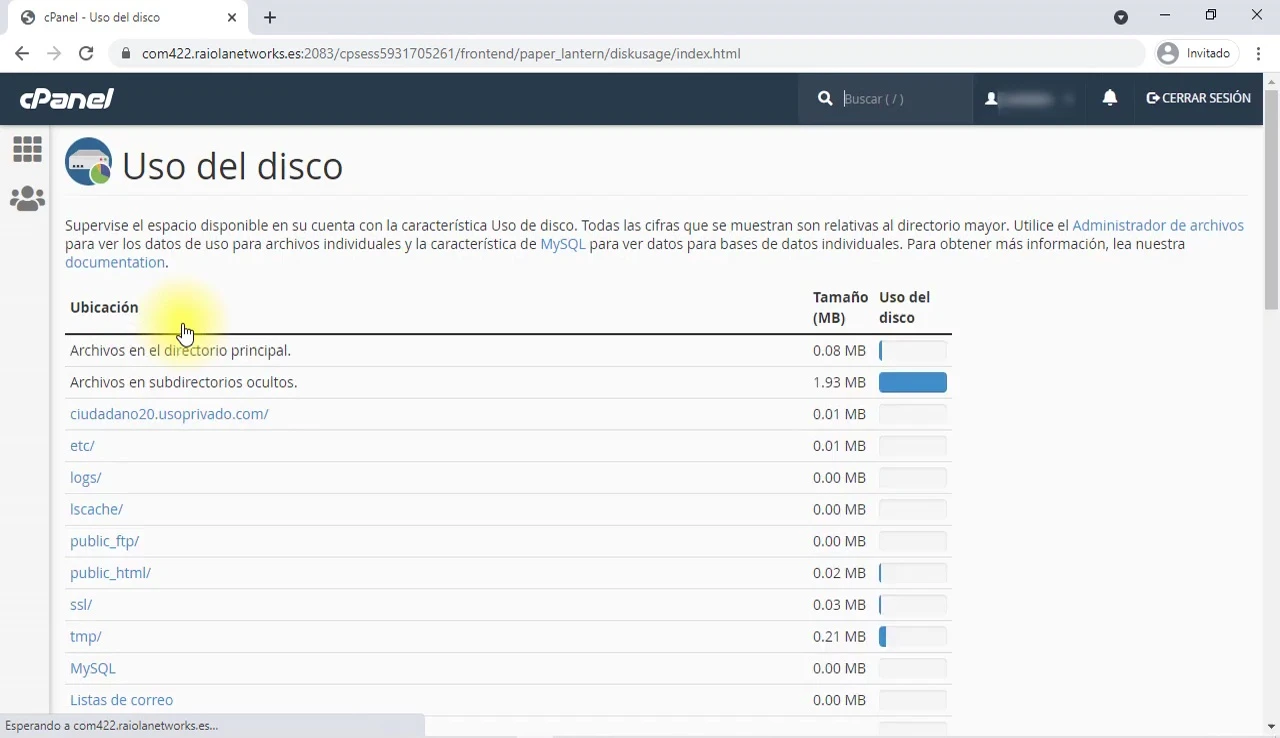
Task: Close the cPanel - Uso del disco tab
Action: click(x=232, y=17)
